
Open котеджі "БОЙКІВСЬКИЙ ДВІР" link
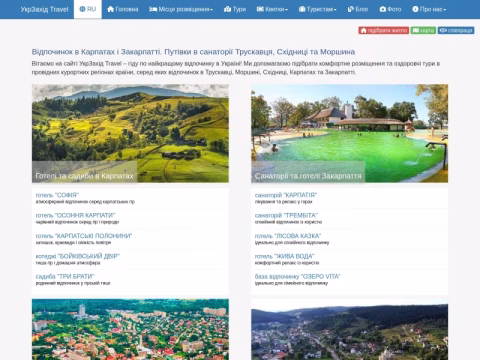[x=78, y=256]
